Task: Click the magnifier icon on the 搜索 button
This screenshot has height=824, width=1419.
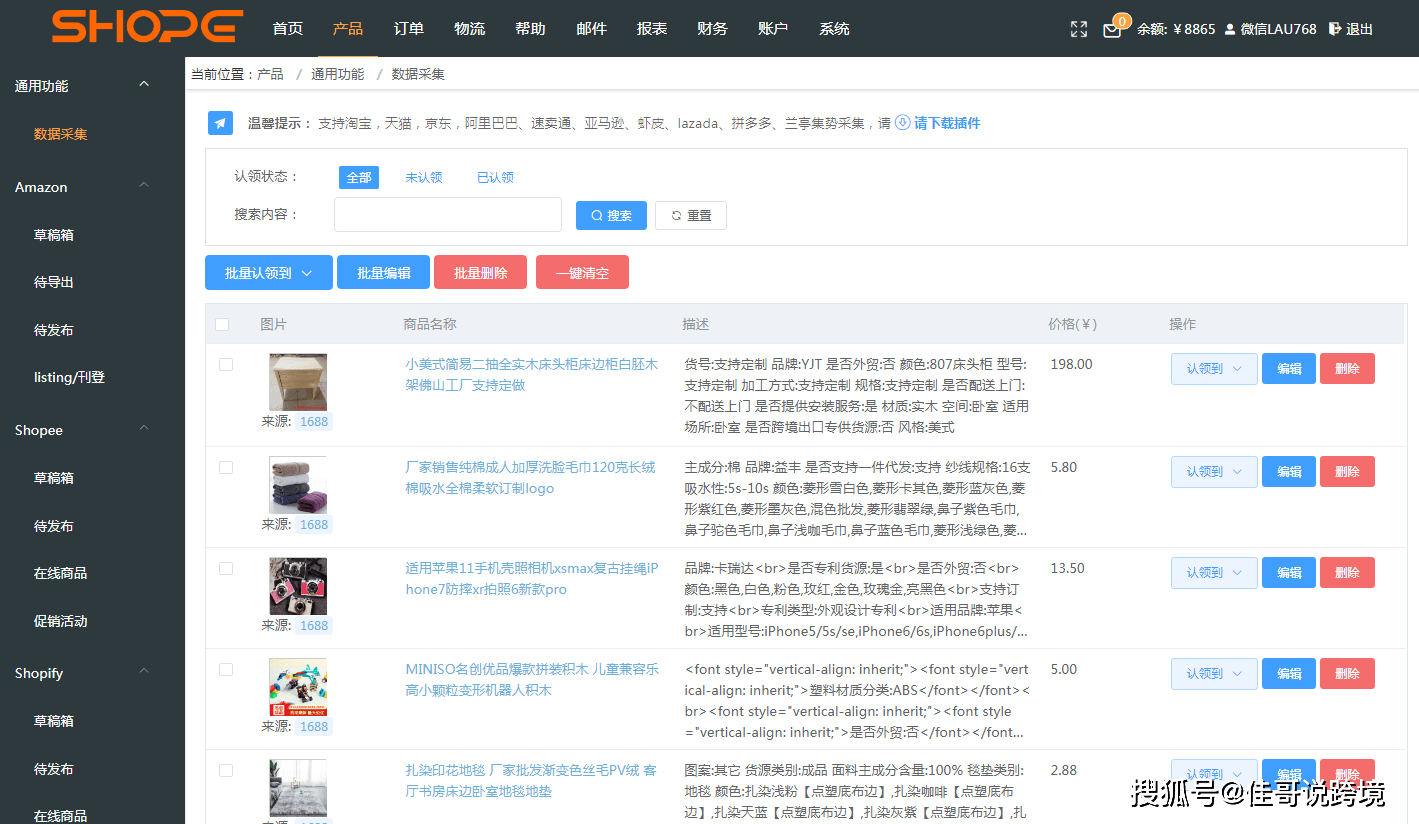Action: [x=595, y=215]
